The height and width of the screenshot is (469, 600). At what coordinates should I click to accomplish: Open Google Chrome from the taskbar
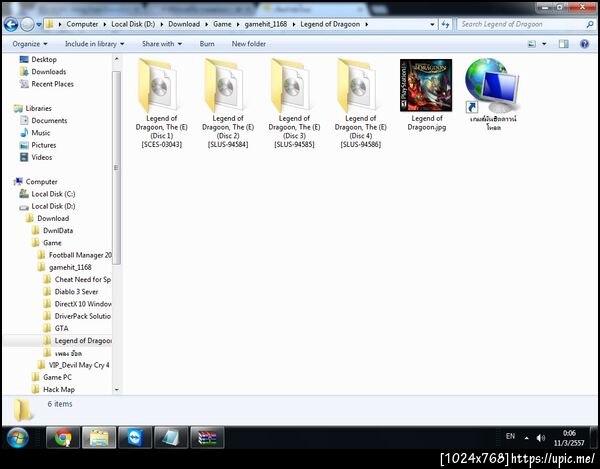point(63,437)
